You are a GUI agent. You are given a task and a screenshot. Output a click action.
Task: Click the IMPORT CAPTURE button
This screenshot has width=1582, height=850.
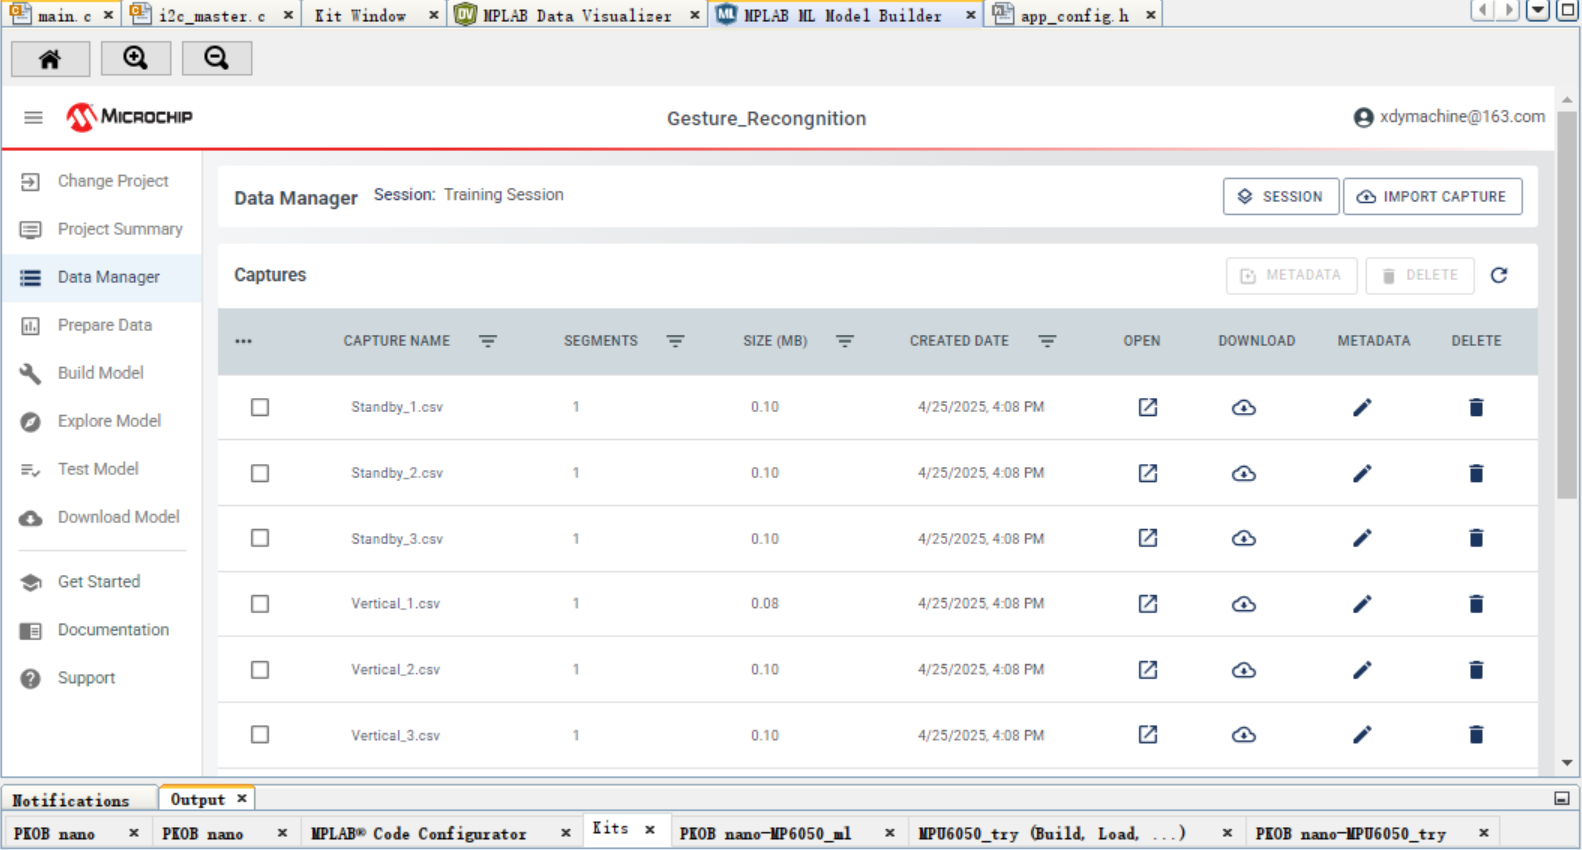[1432, 196]
